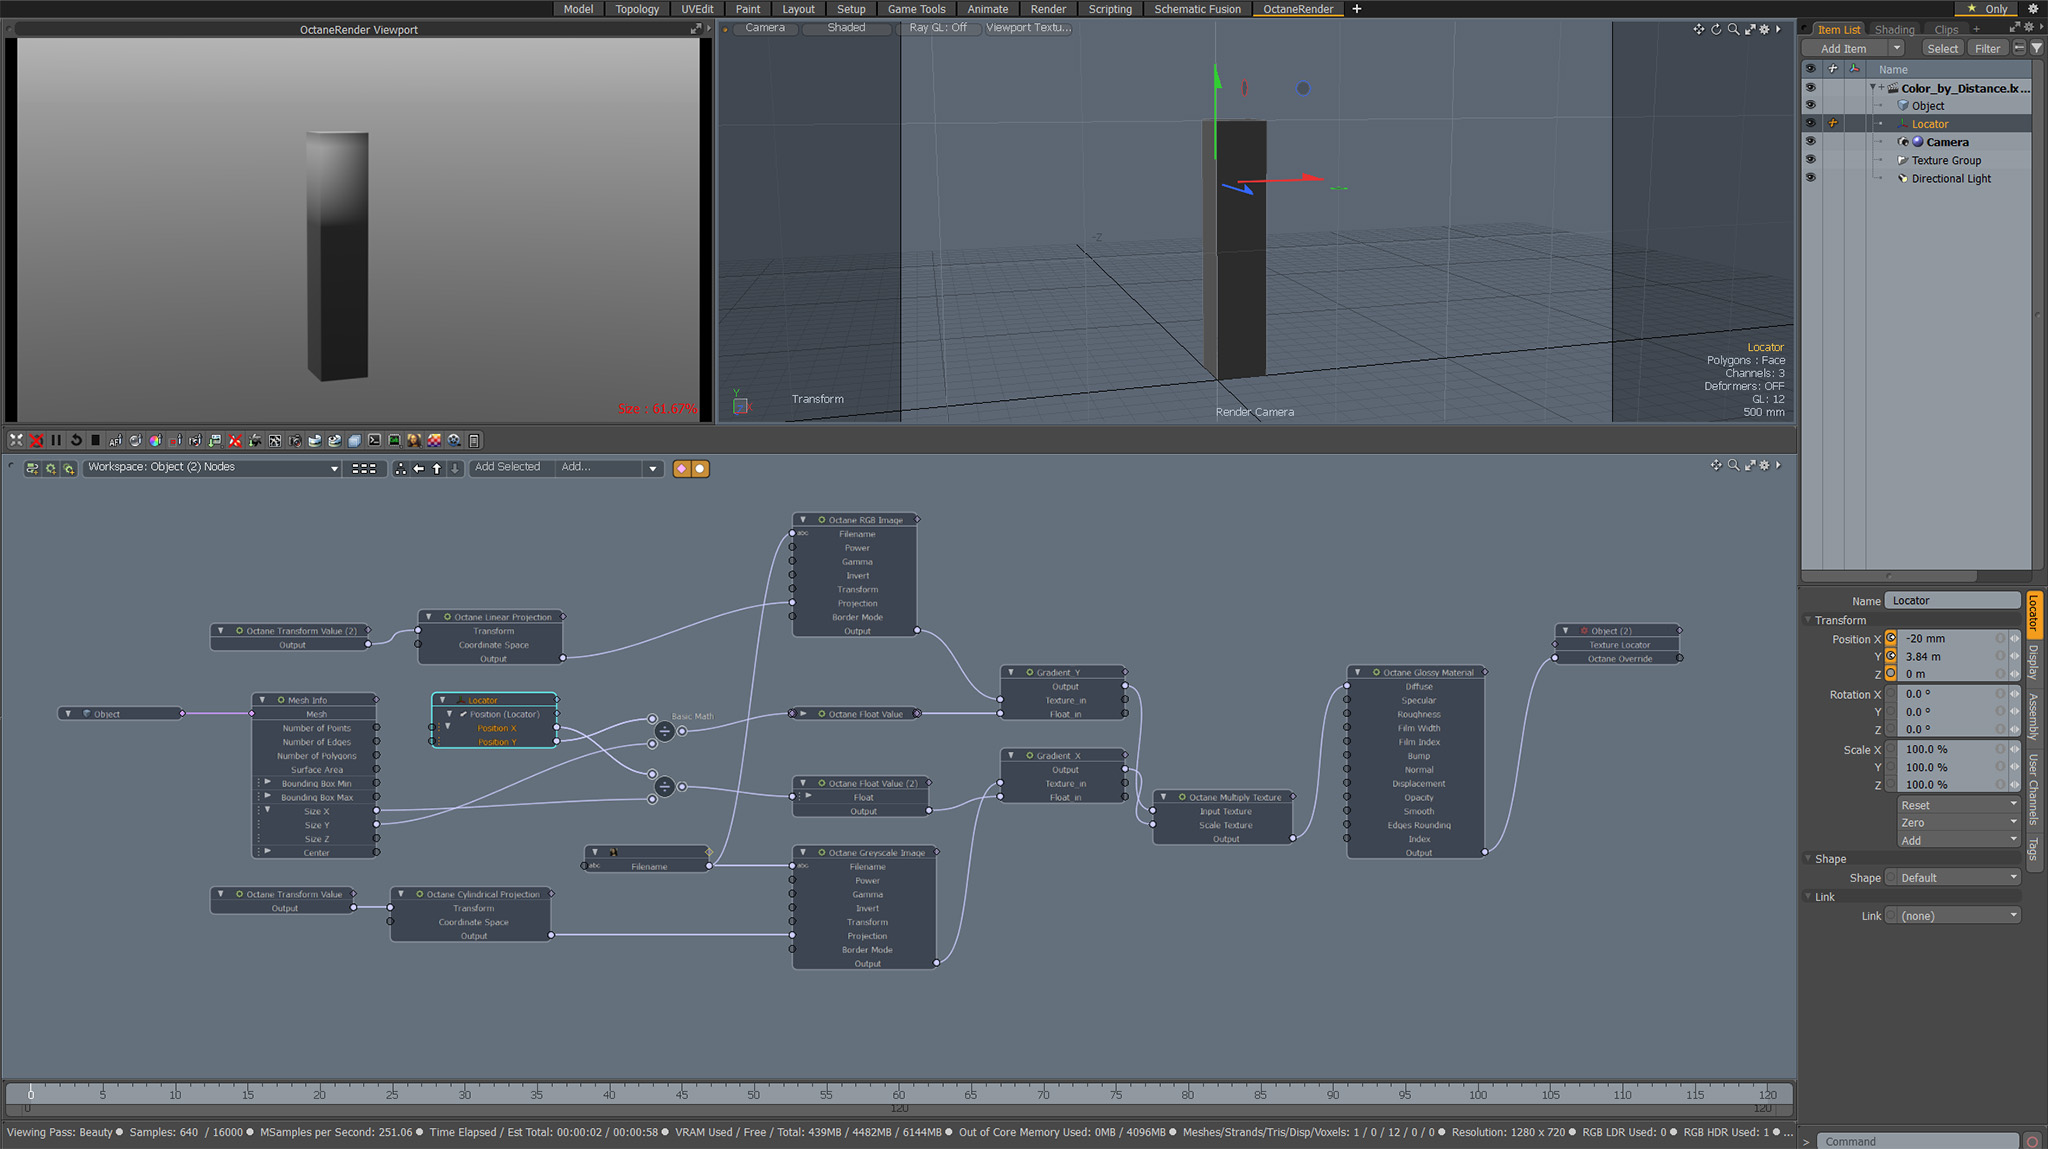The height and width of the screenshot is (1149, 2048).
Task: Click the restart render arrow icon
Action: pyautogui.click(x=76, y=440)
